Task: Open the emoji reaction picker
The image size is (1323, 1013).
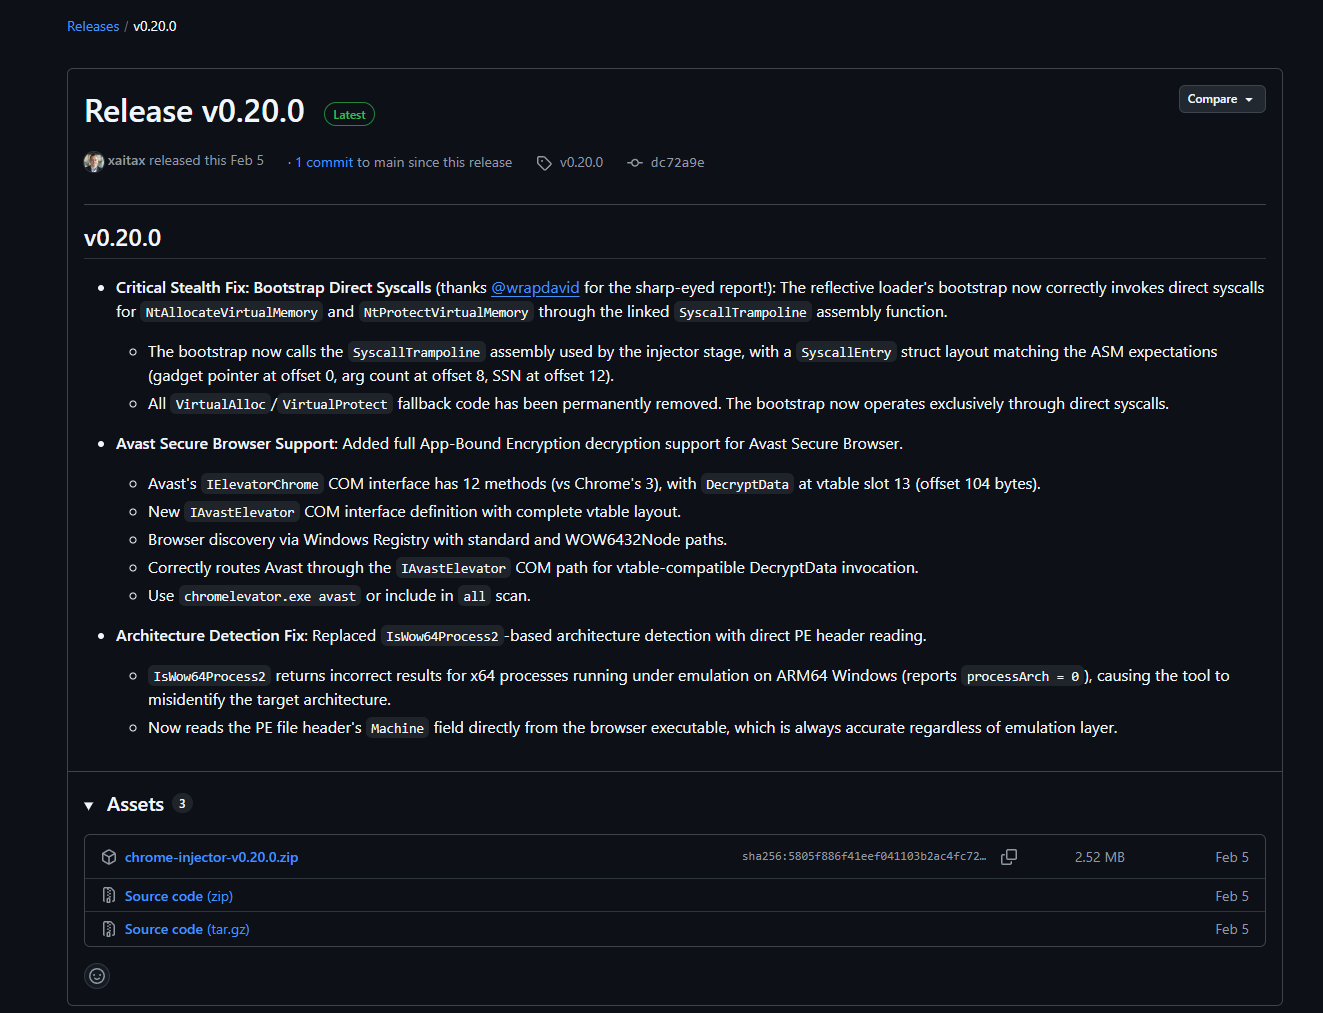Action: pos(97,976)
